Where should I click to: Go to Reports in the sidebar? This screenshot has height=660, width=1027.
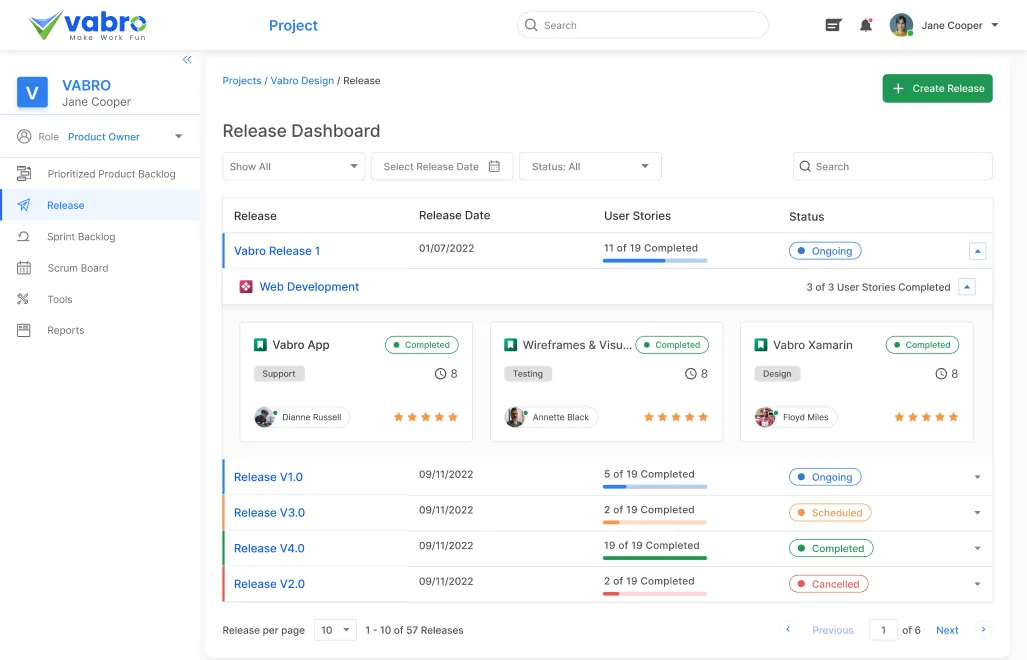click(x=66, y=331)
